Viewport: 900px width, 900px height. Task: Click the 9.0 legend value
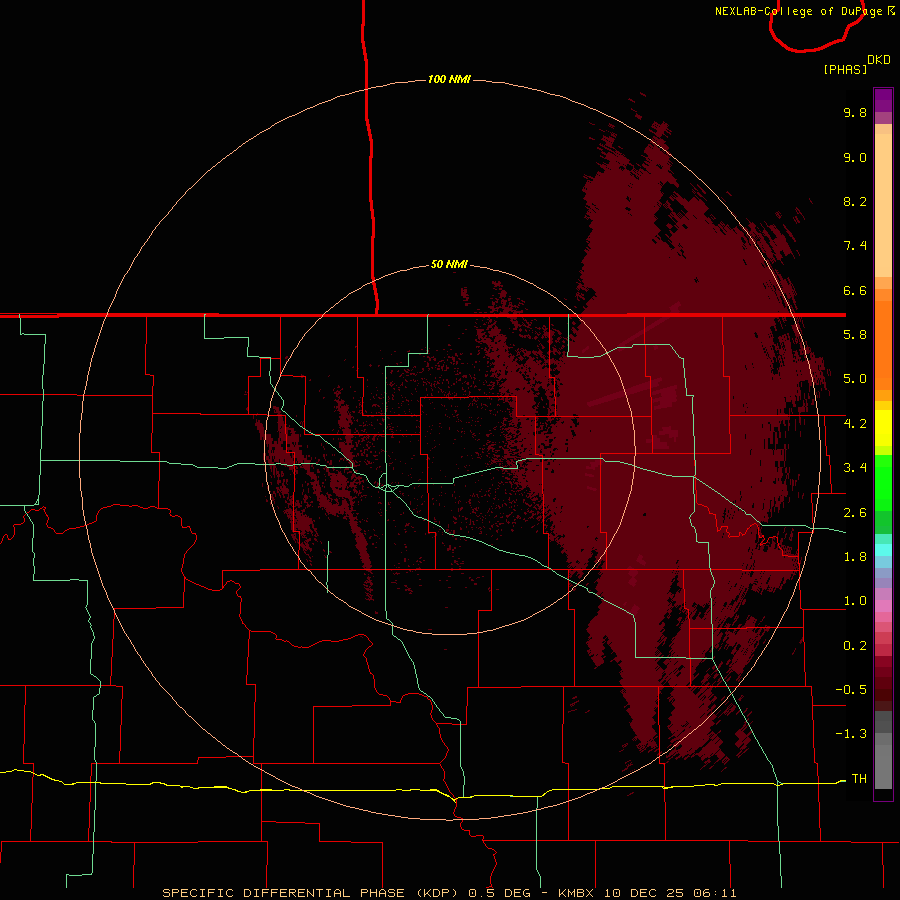tap(855, 157)
